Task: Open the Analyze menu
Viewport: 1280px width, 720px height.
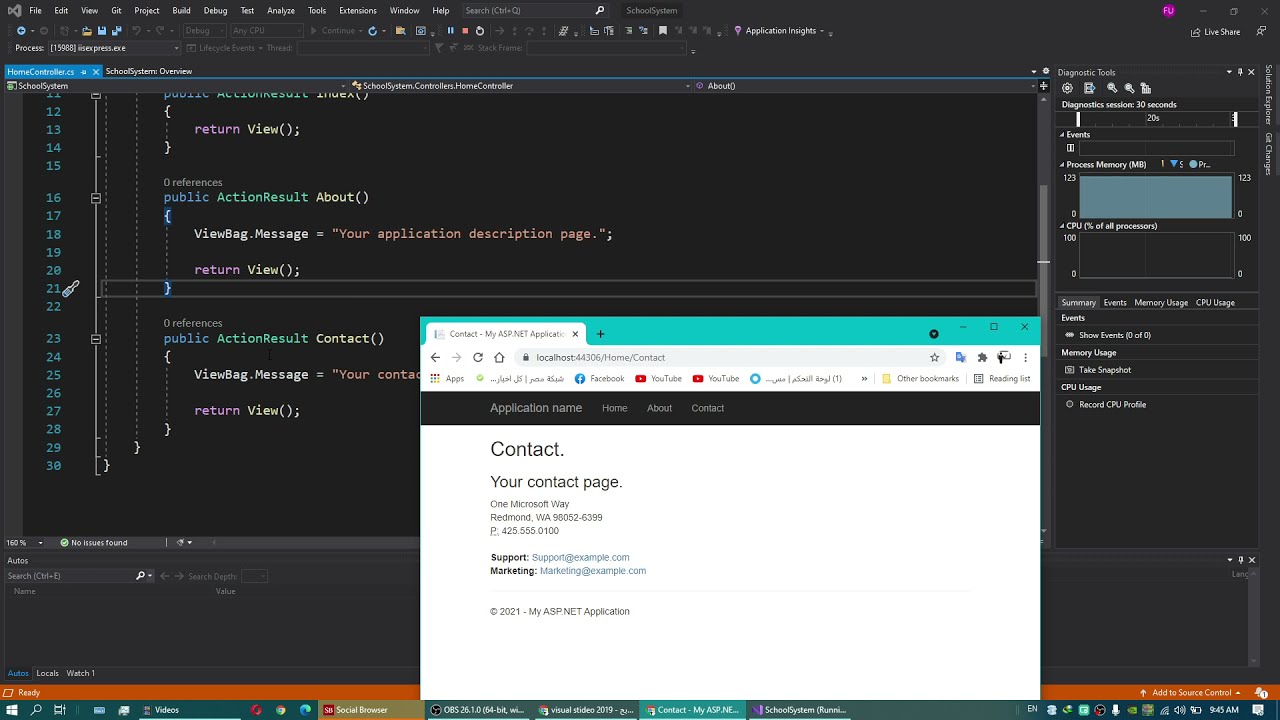Action: point(280,10)
